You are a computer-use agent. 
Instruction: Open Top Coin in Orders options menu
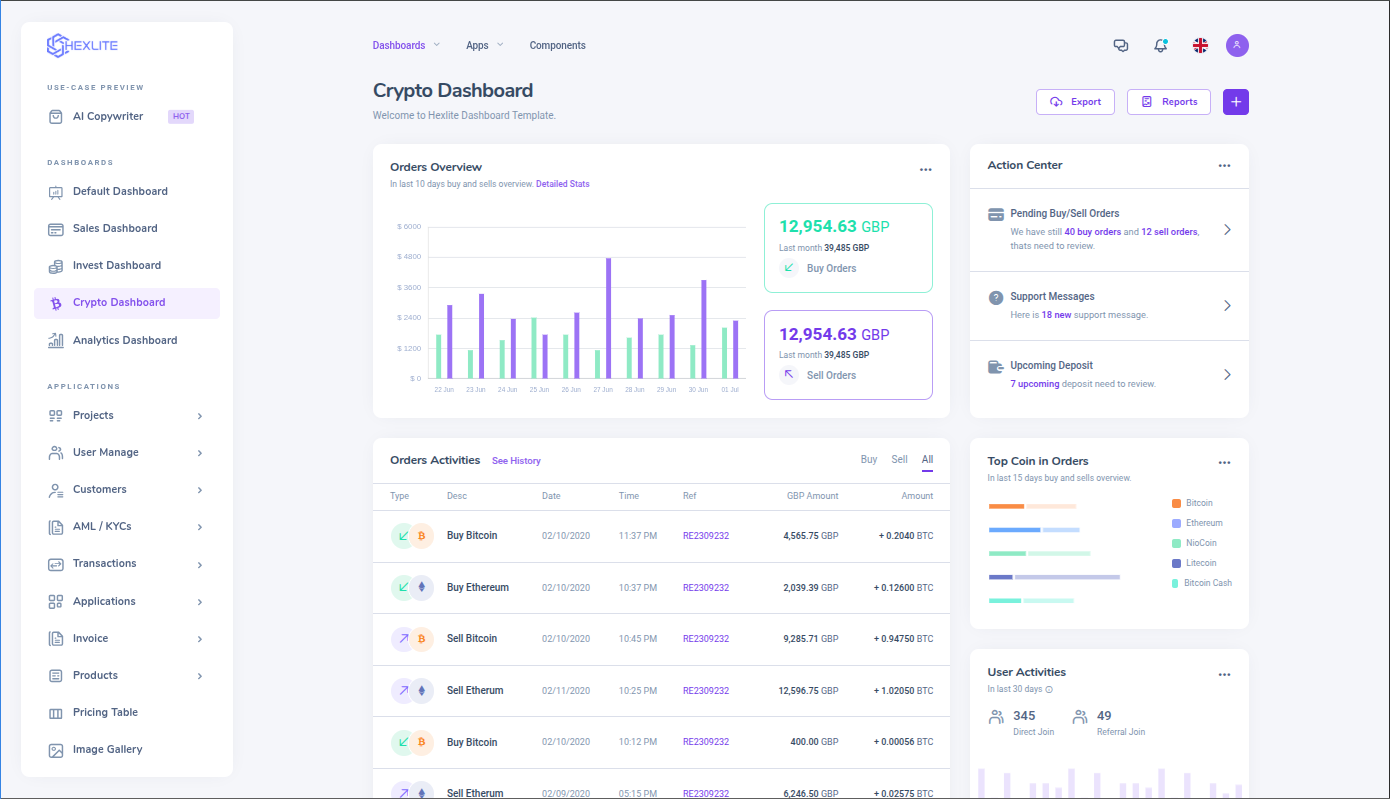[1224, 463]
